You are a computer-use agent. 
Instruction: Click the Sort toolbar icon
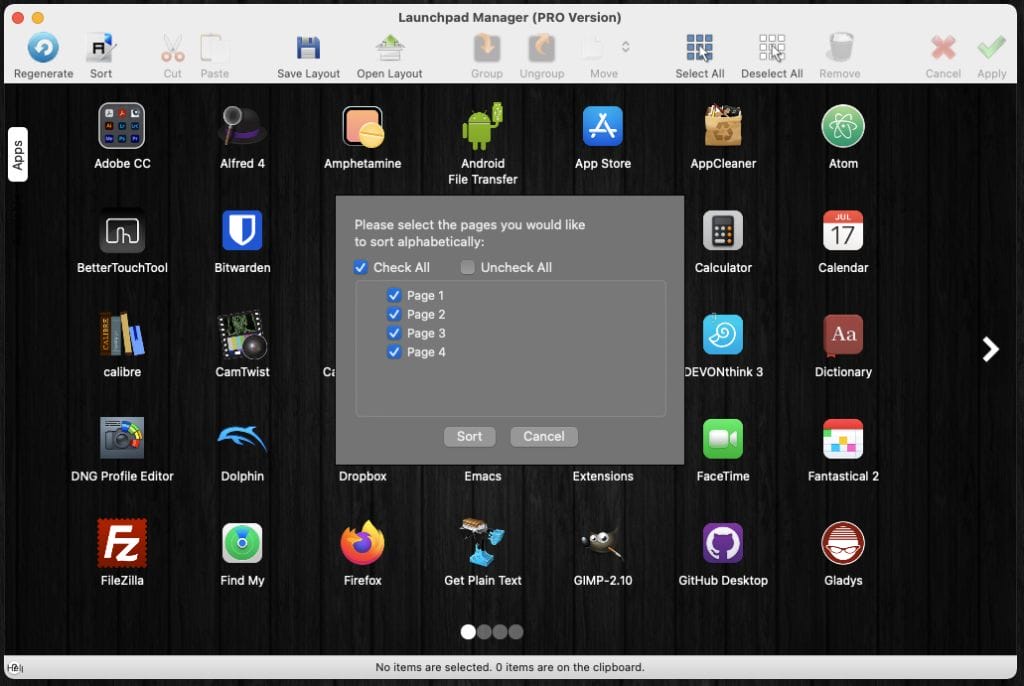[x=101, y=48]
